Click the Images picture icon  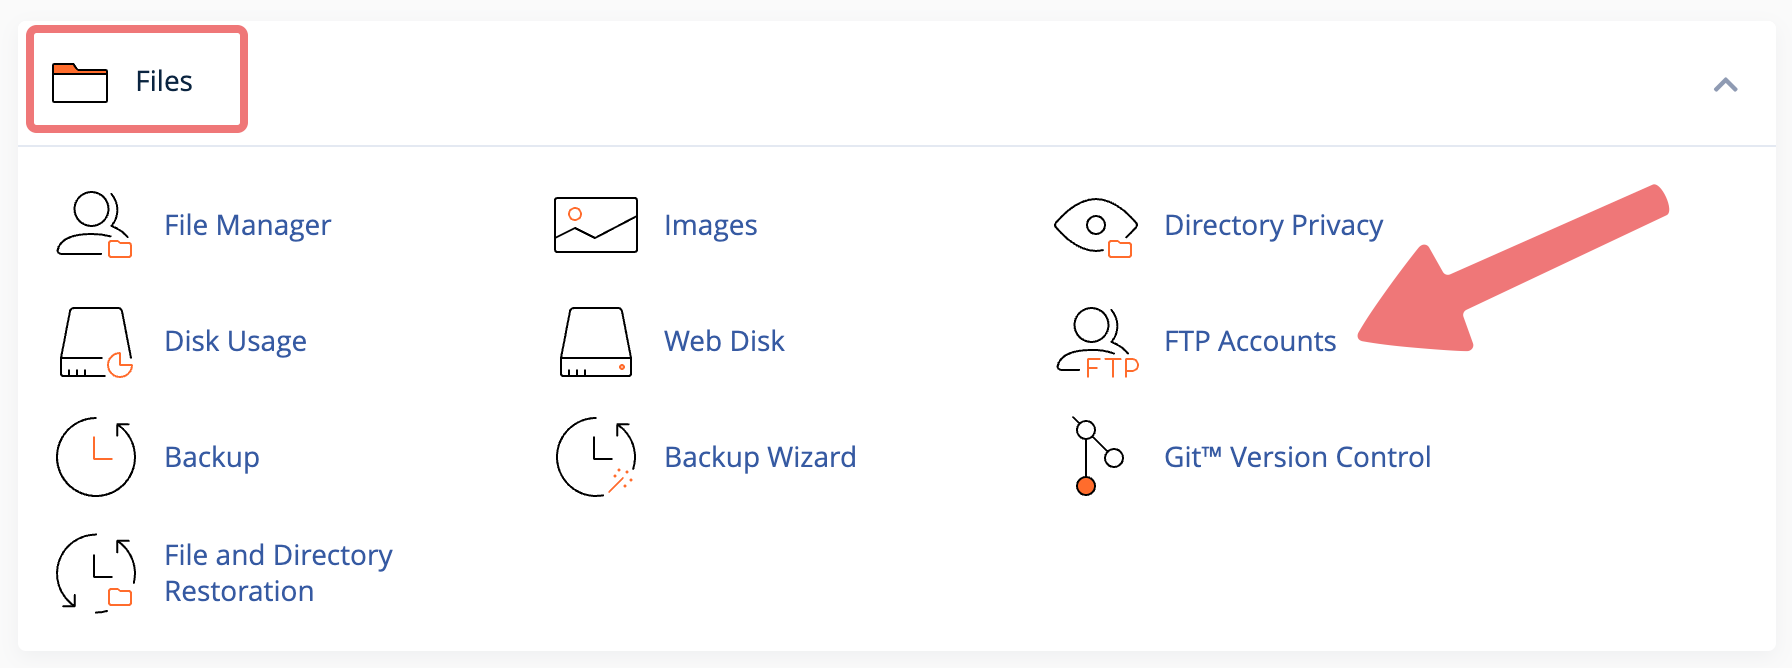(596, 225)
